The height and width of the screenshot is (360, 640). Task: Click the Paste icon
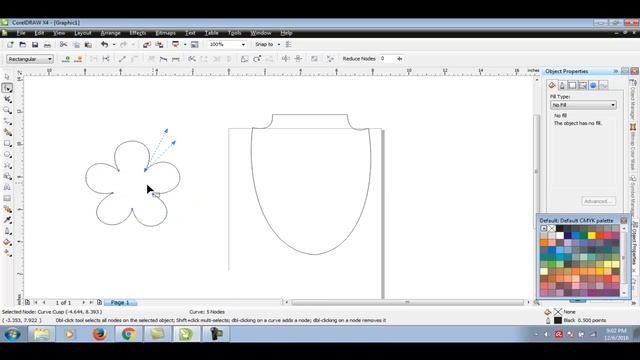pyautogui.click(x=88, y=44)
